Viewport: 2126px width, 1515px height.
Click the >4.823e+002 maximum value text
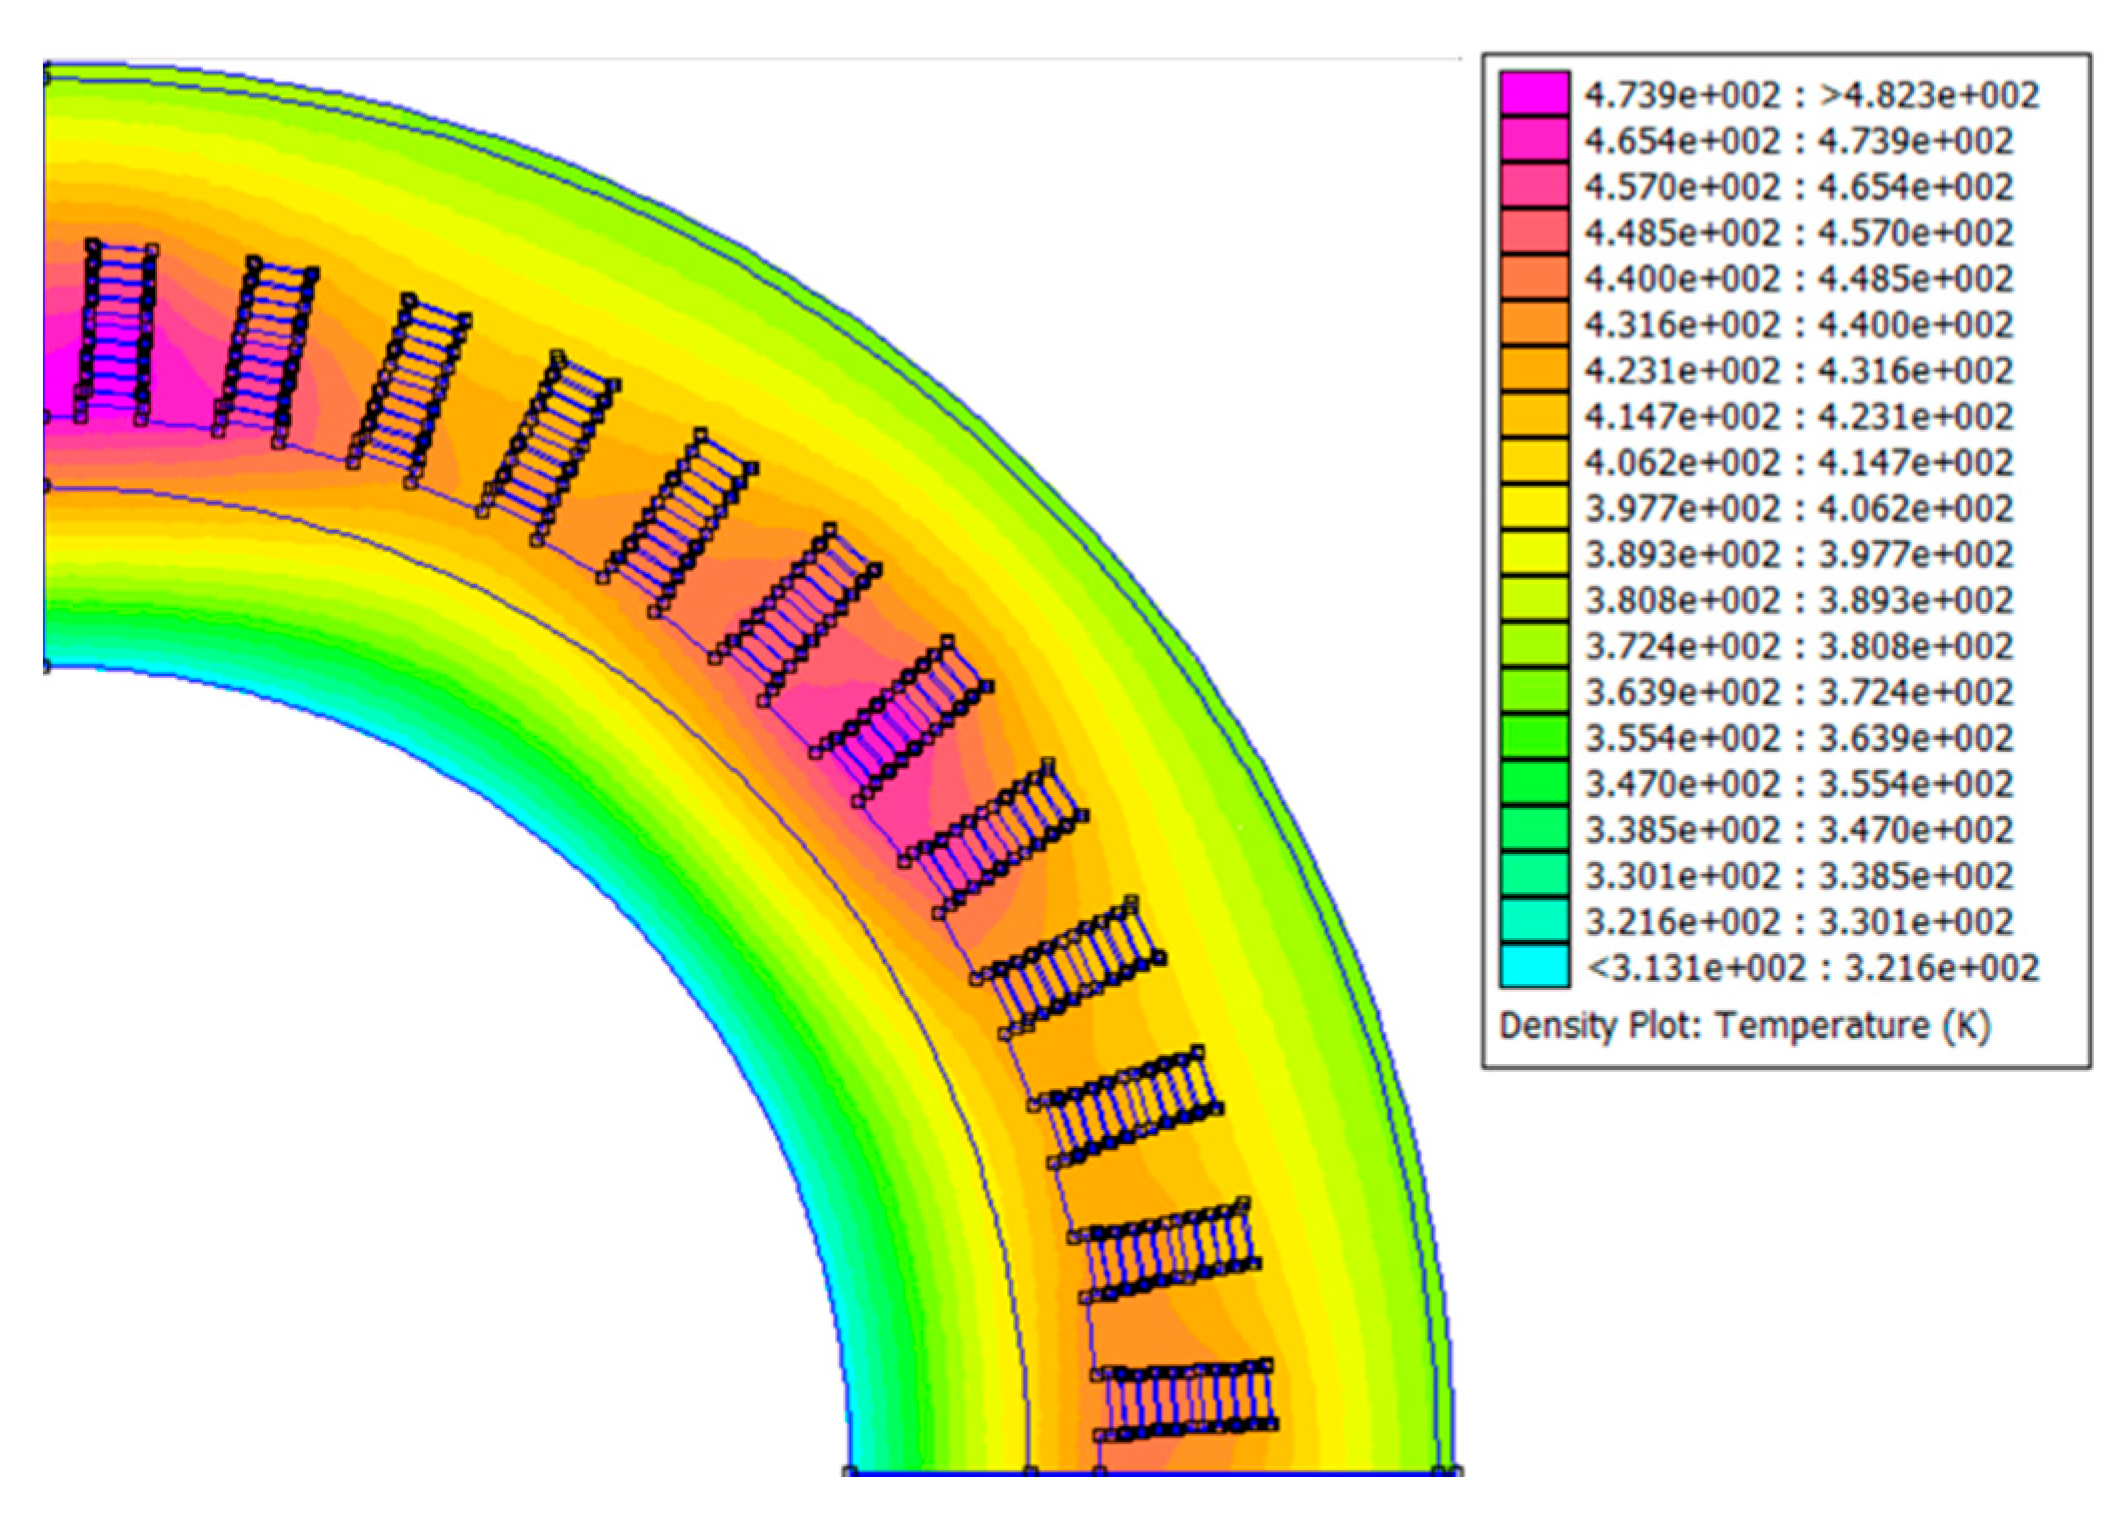click(x=1928, y=95)
